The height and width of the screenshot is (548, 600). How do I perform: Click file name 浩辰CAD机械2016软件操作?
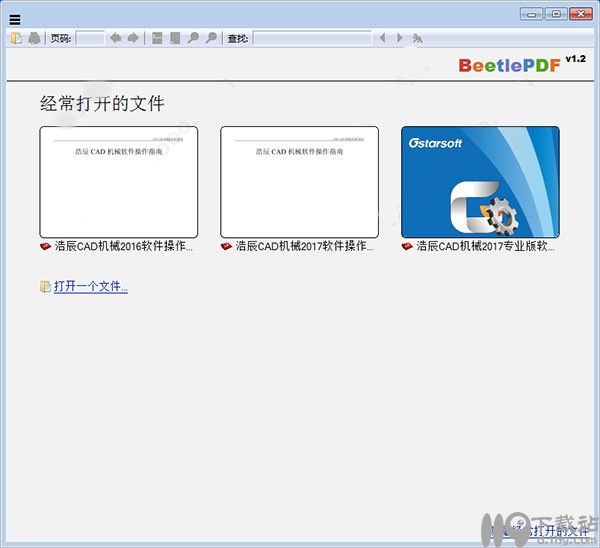(x=124, y=246)
